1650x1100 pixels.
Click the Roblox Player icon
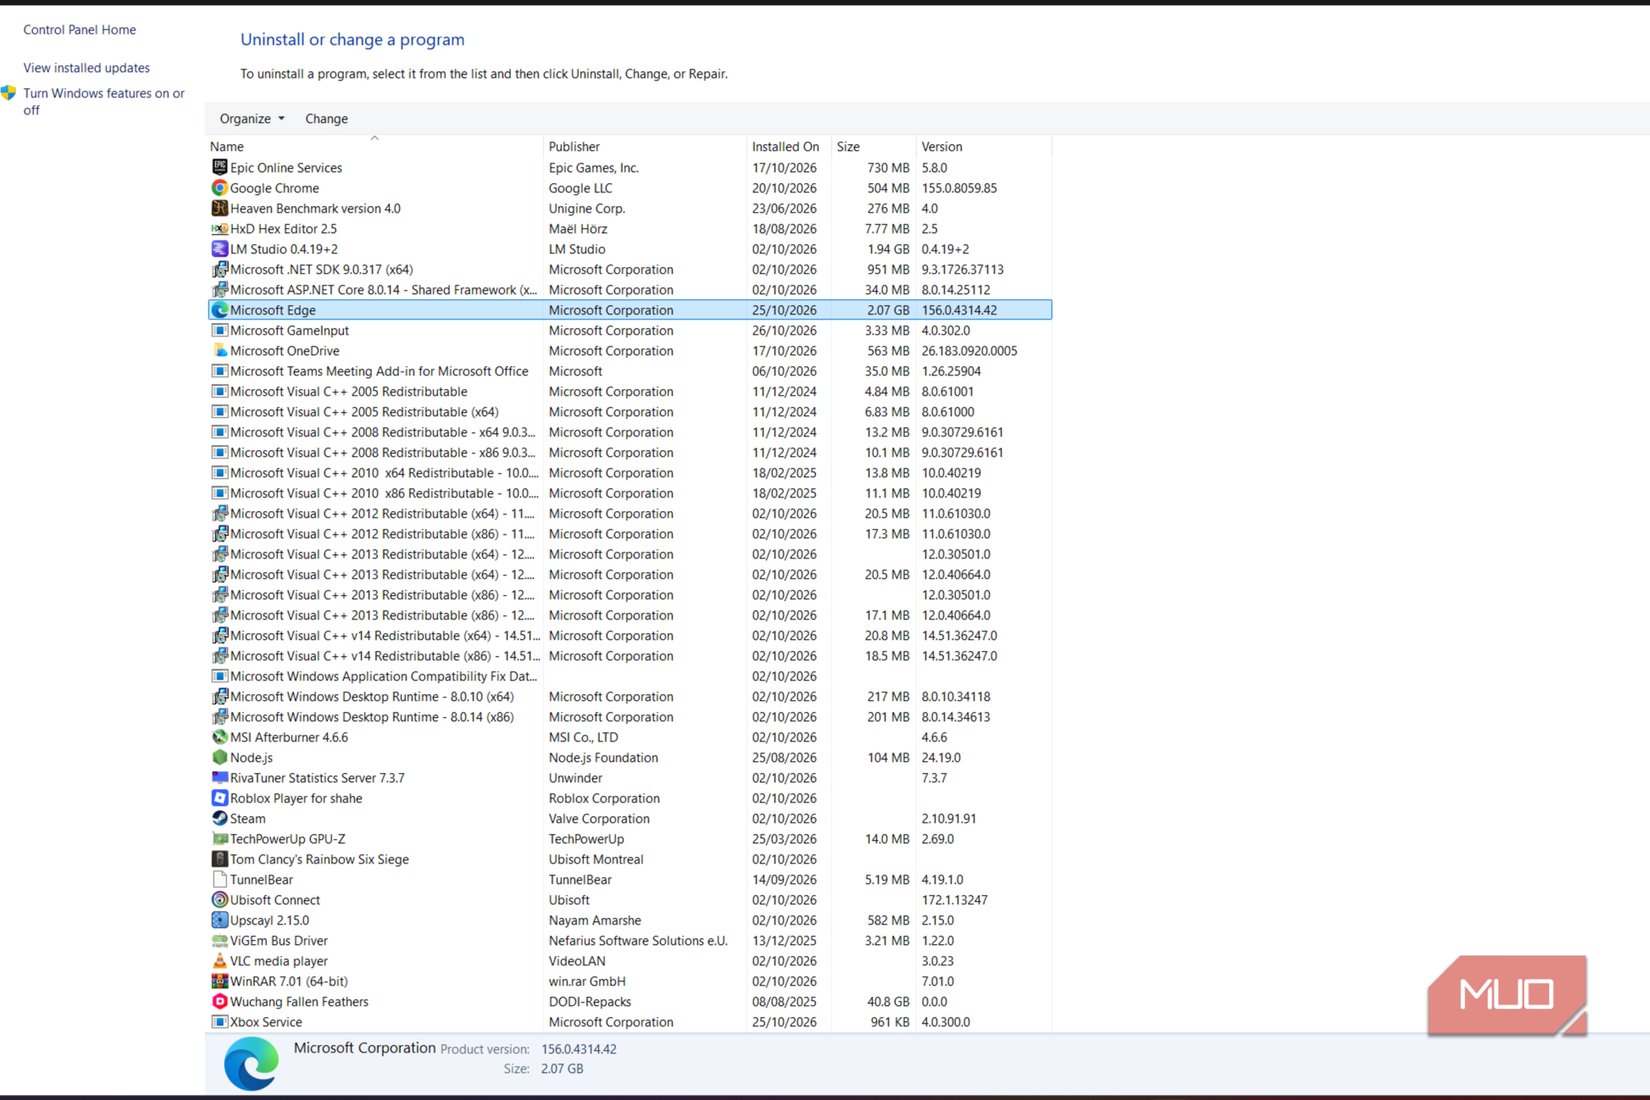click(219, 798)
